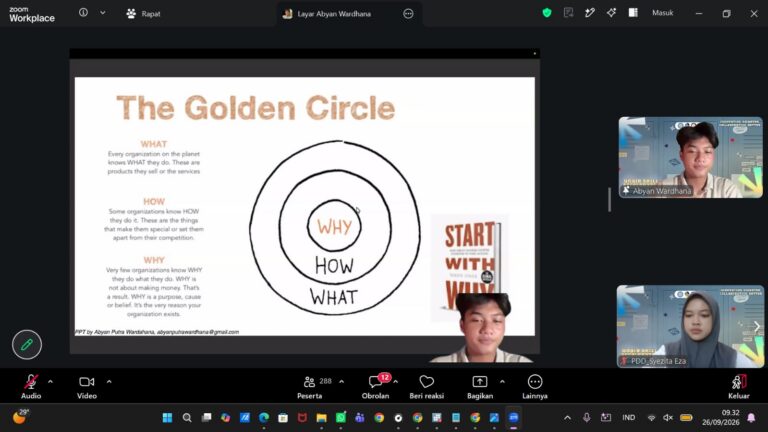The width and height of the screenshot is (768, 432).
Task: Click the Masuk sign-in button
Action: tap(662, 13)
